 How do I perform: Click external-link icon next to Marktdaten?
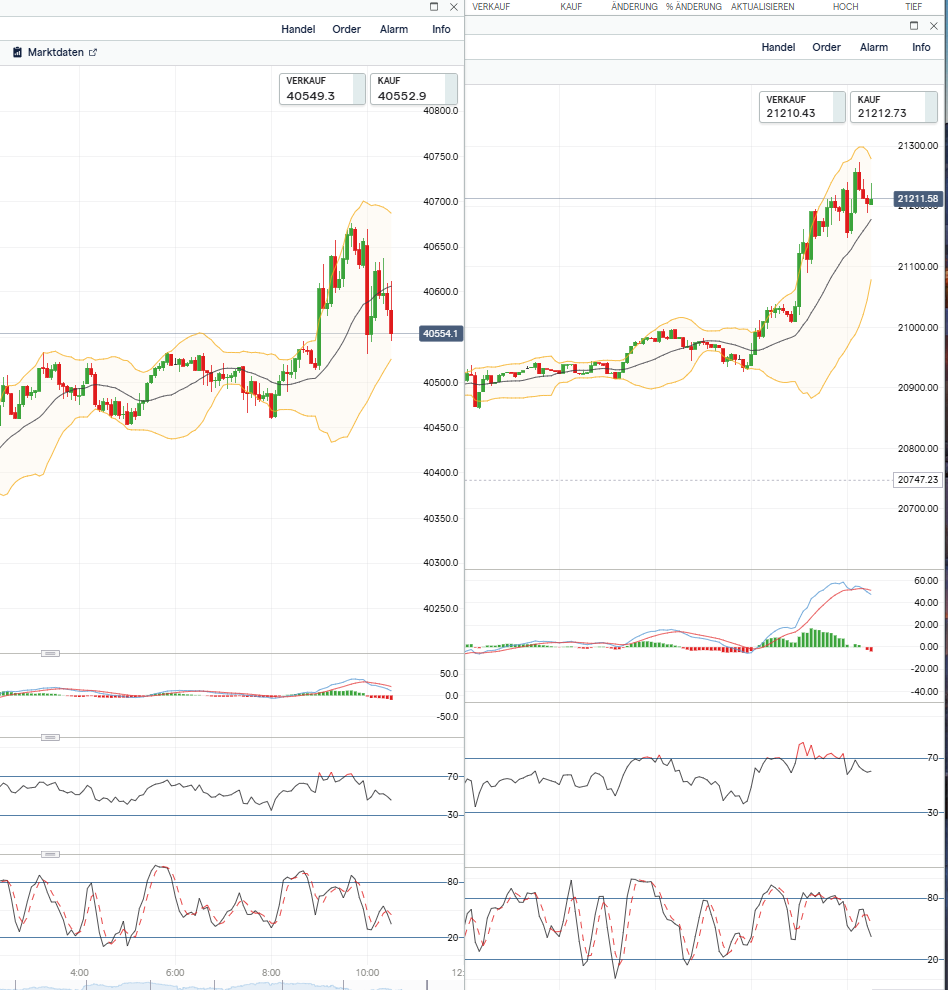93,52
